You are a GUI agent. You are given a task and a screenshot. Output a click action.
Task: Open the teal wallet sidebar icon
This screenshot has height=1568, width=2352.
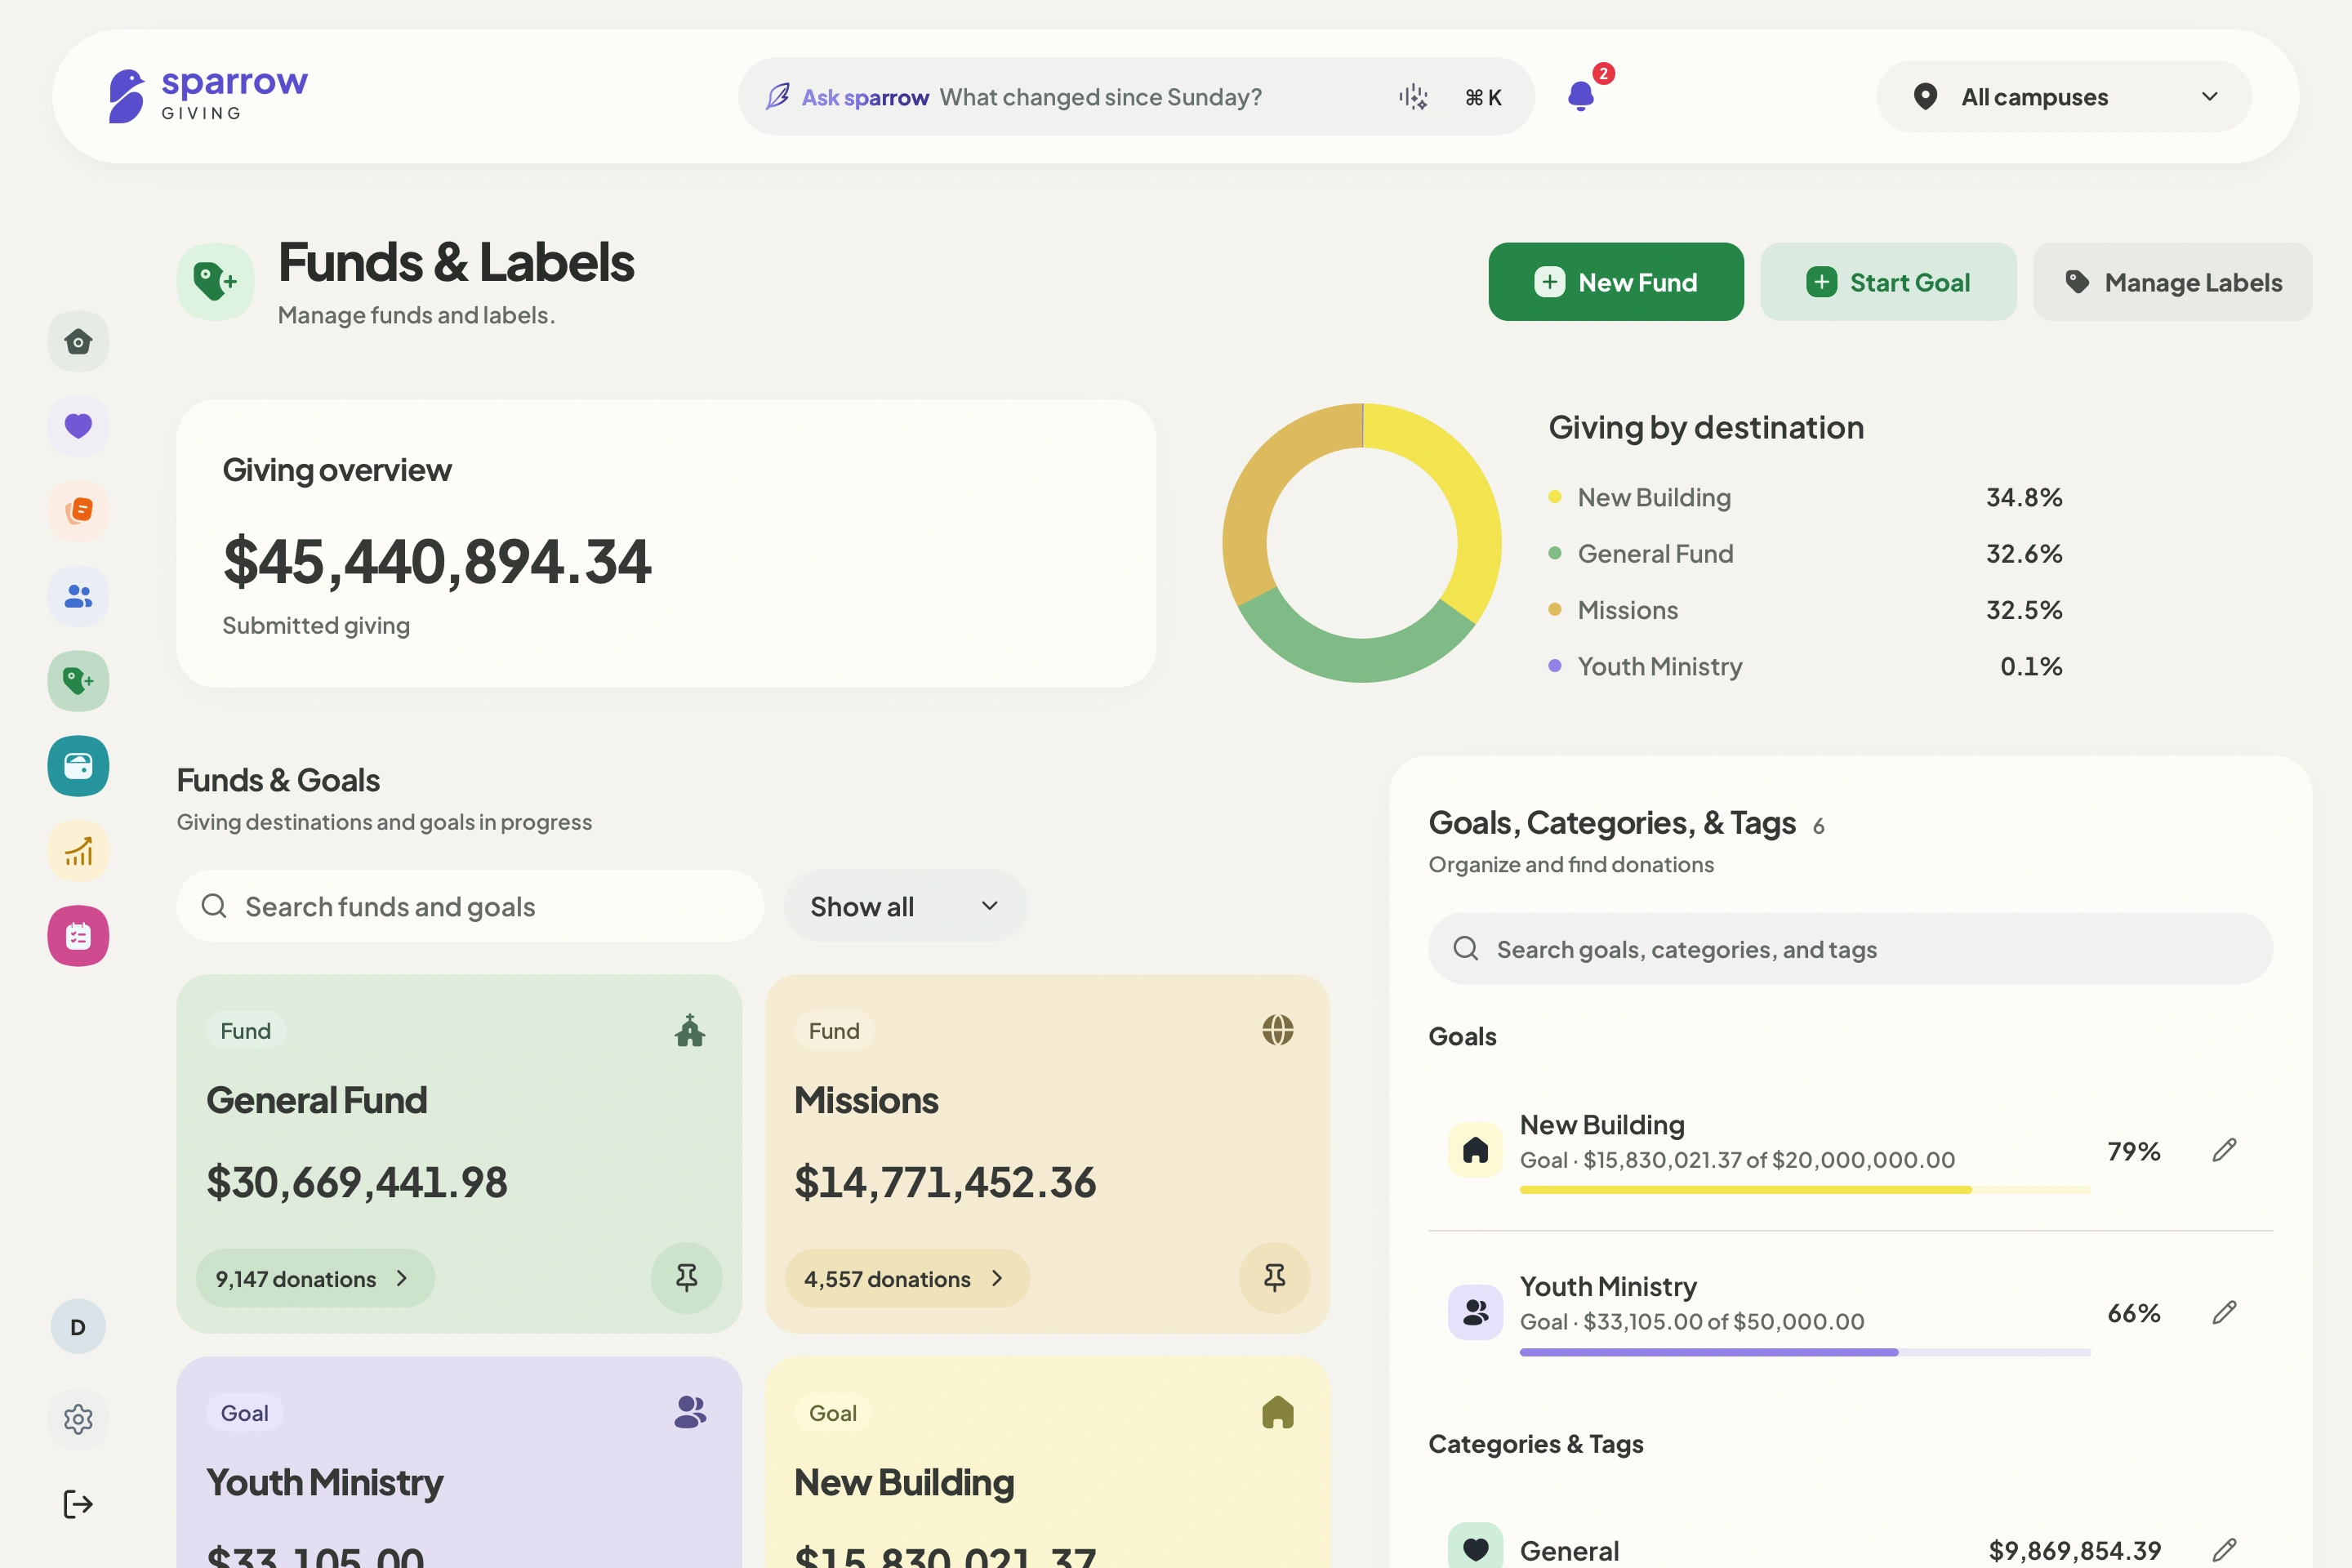78,766
